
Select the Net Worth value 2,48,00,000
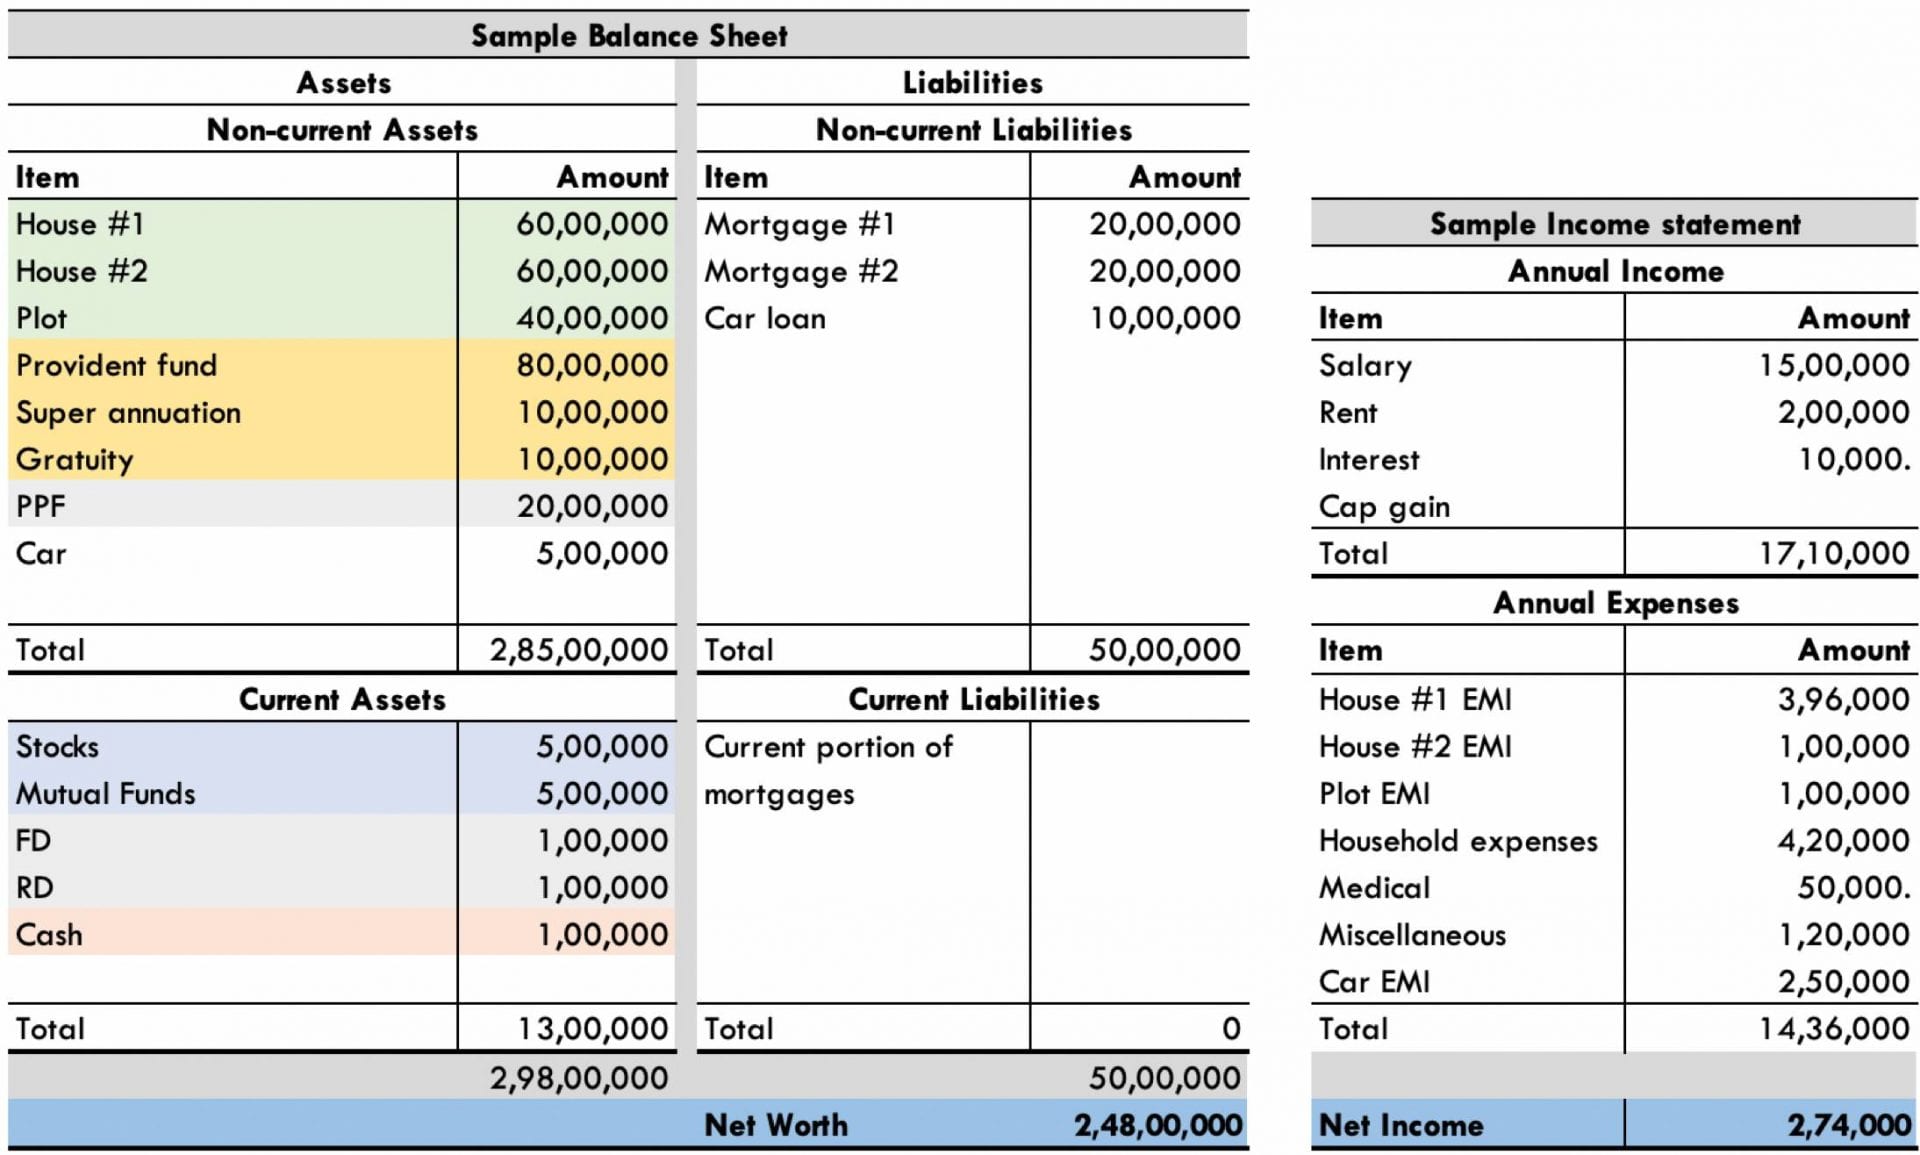pos(1158,1124)
